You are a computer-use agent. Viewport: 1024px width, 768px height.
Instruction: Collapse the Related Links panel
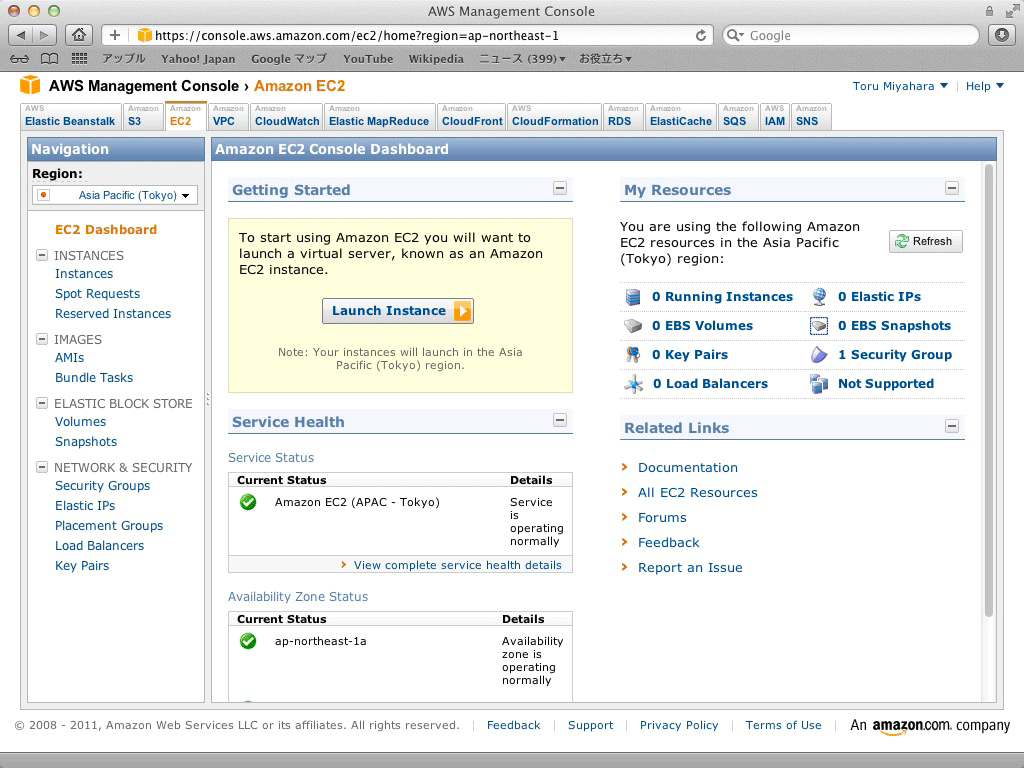coord(952,426)
